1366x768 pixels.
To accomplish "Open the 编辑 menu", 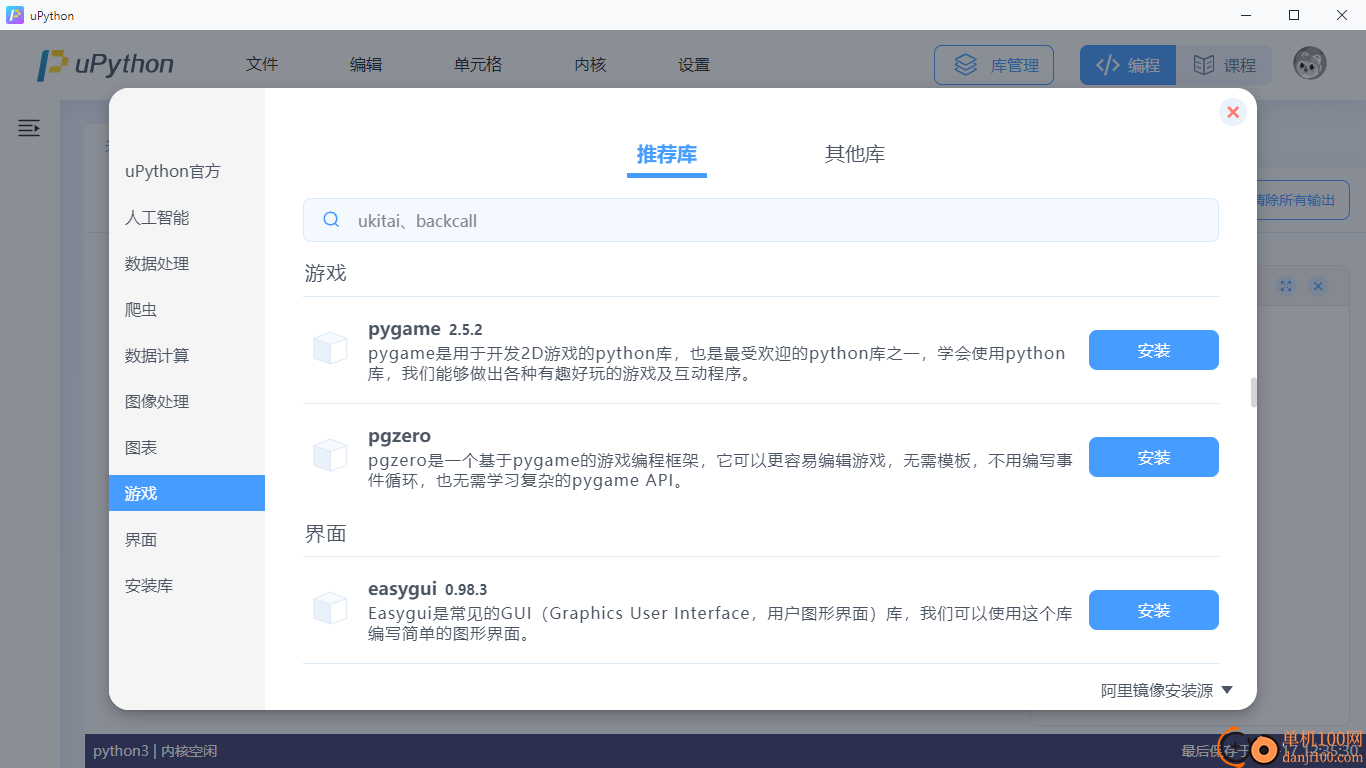I will 366,64.
